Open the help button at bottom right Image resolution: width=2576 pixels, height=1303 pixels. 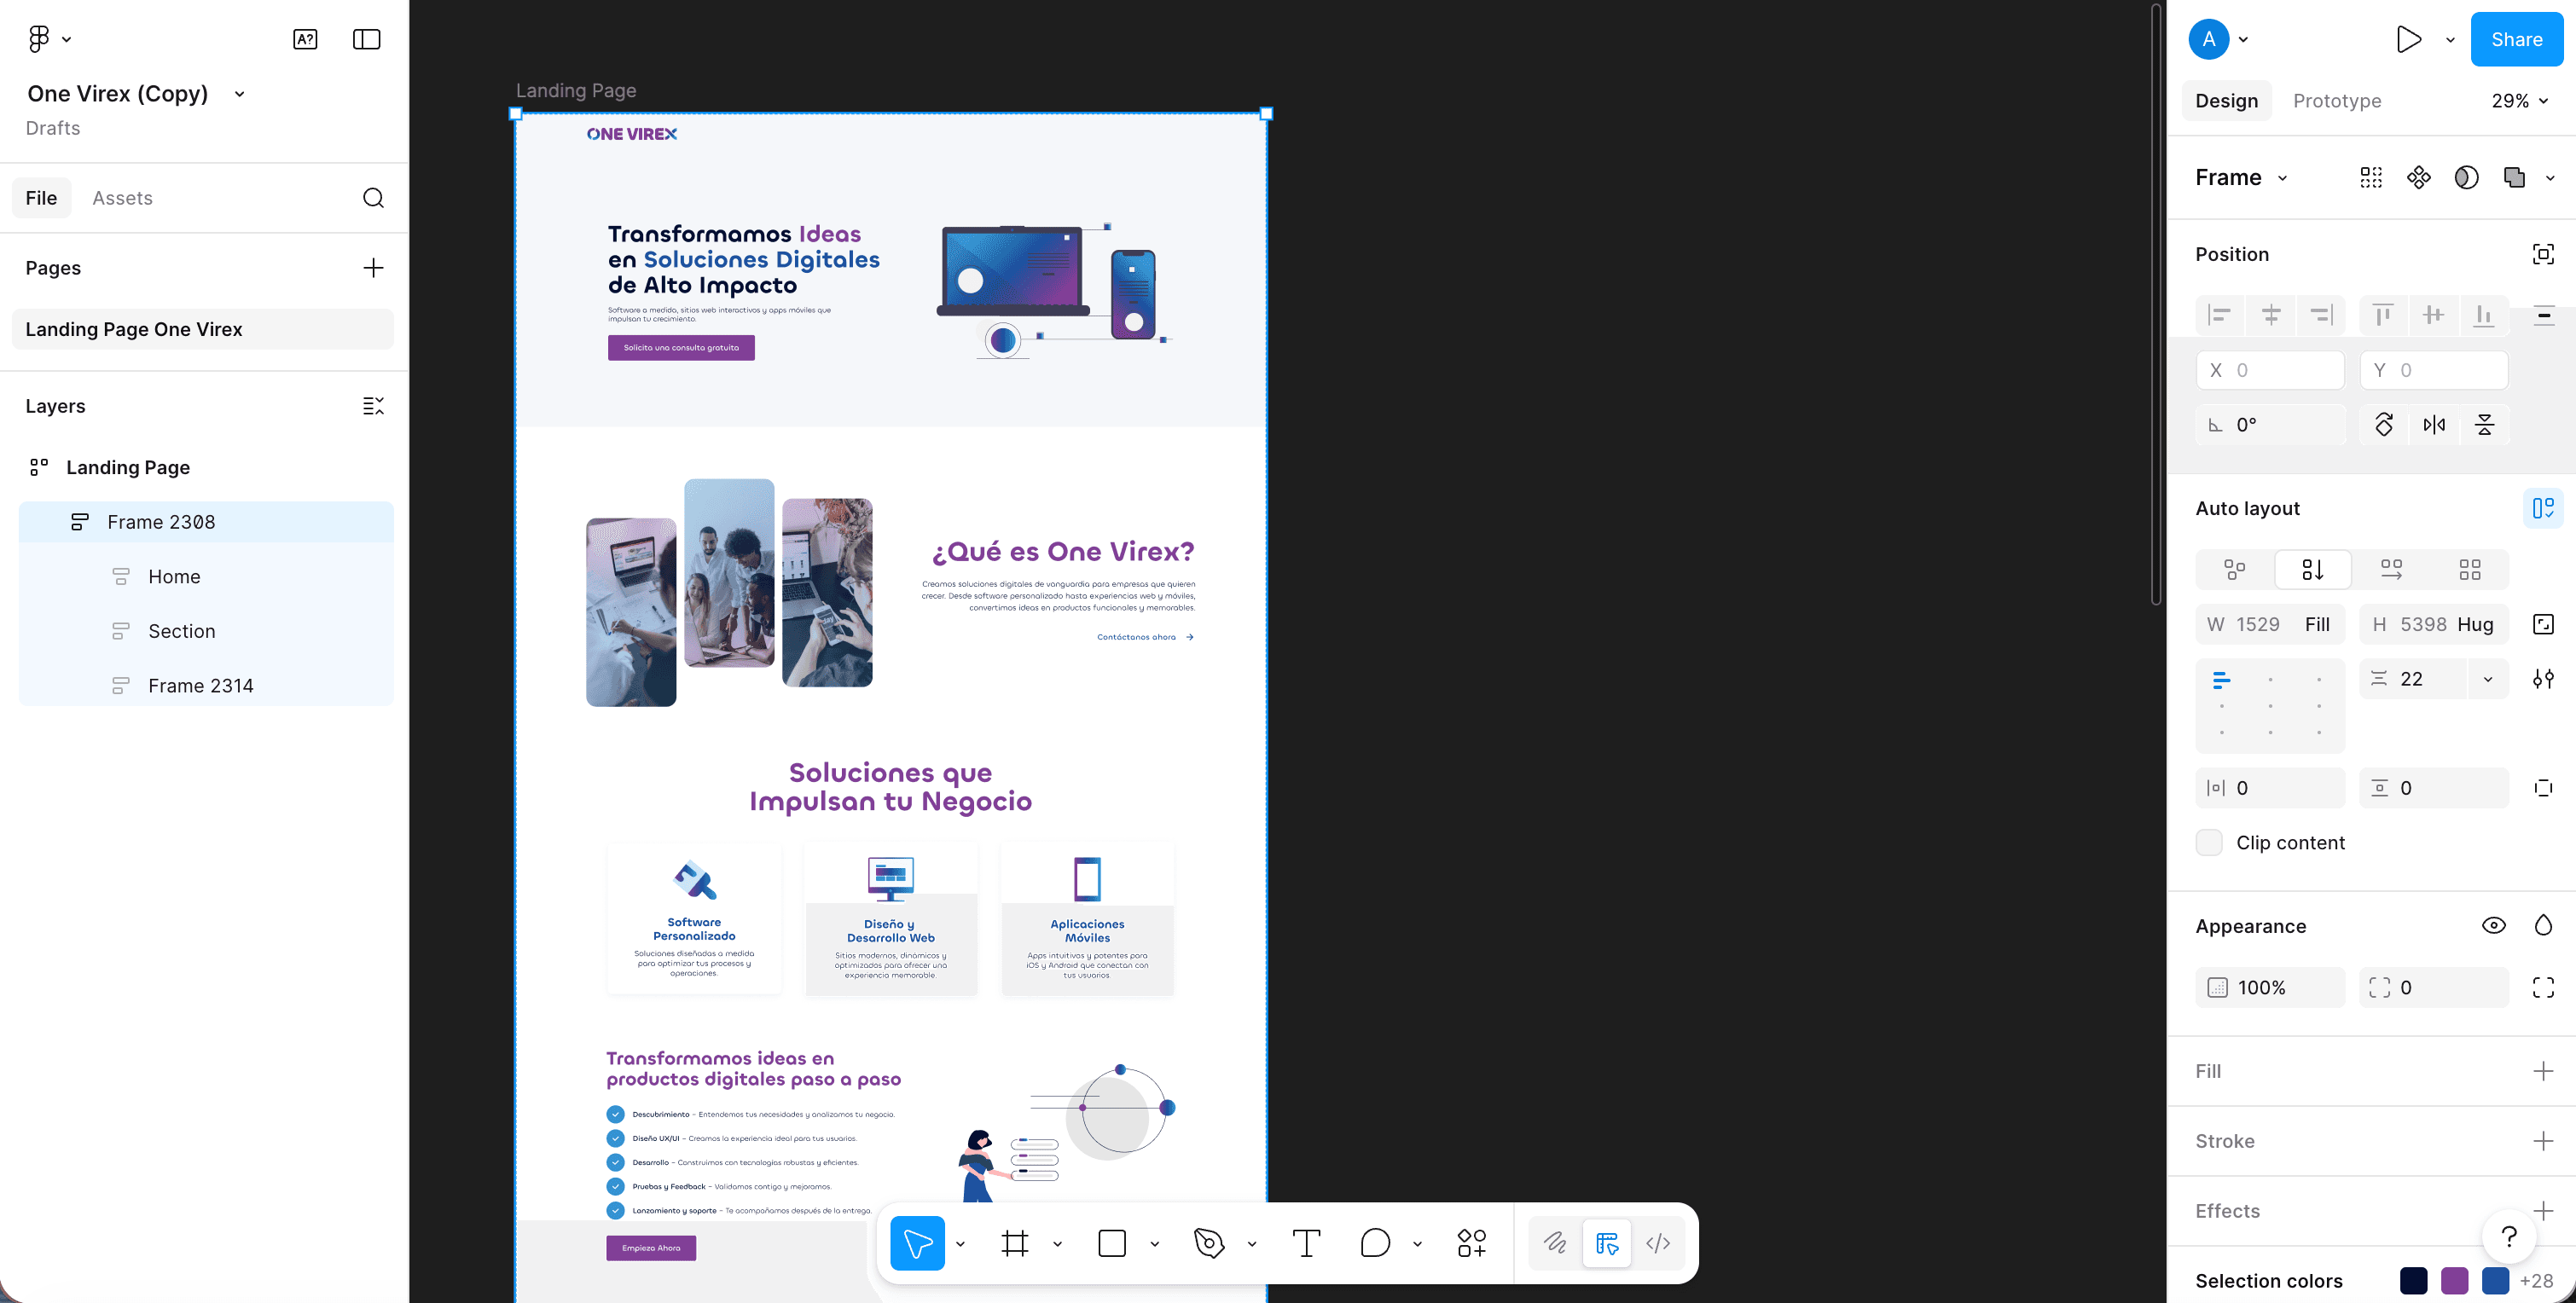2508,1237
